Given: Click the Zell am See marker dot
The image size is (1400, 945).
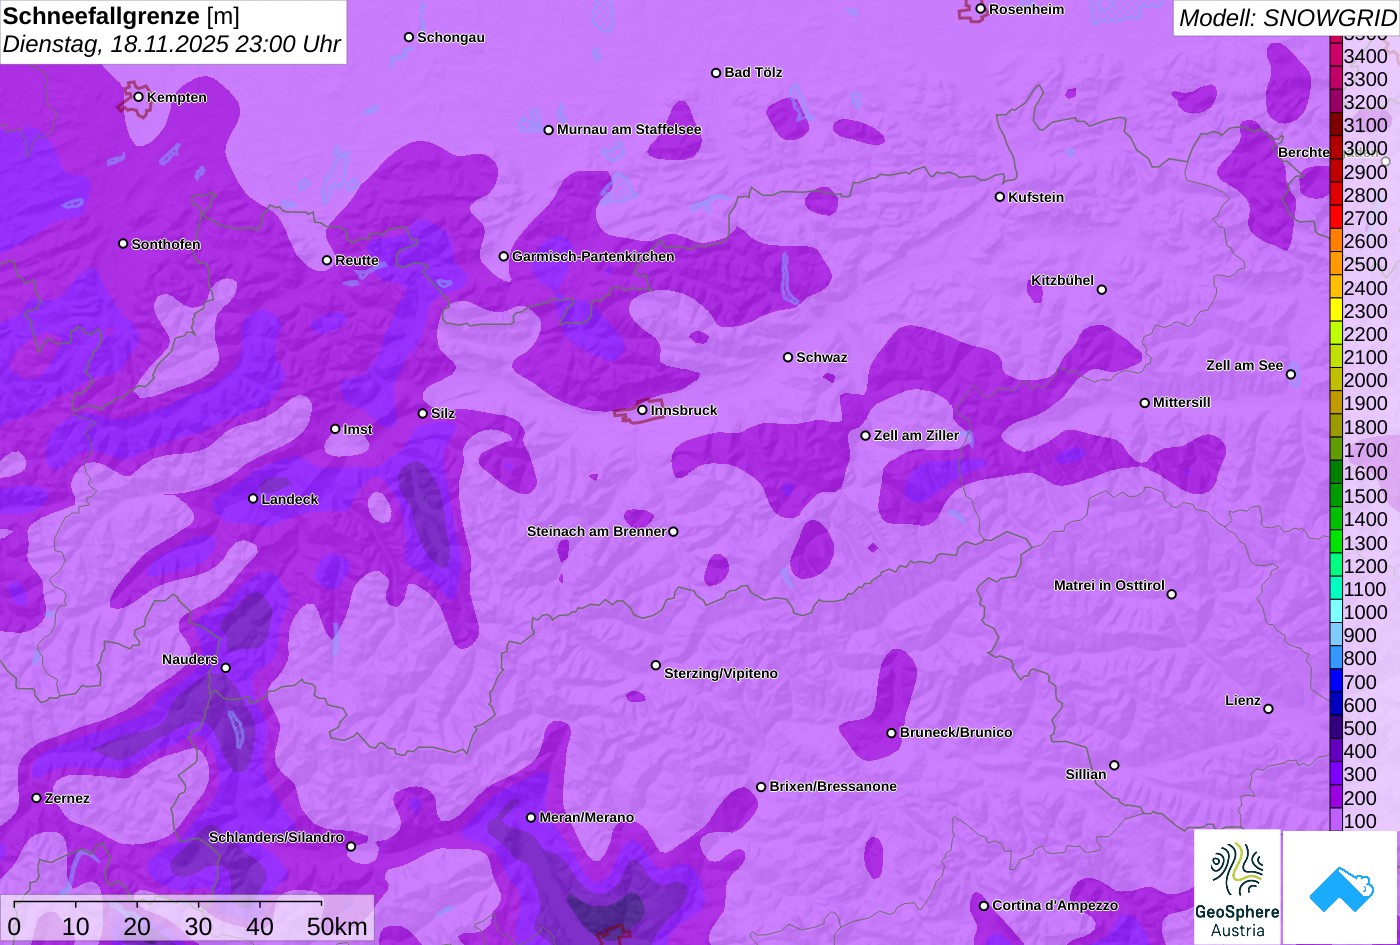Looking at the screenshot, I should [x=1290, y=375].
